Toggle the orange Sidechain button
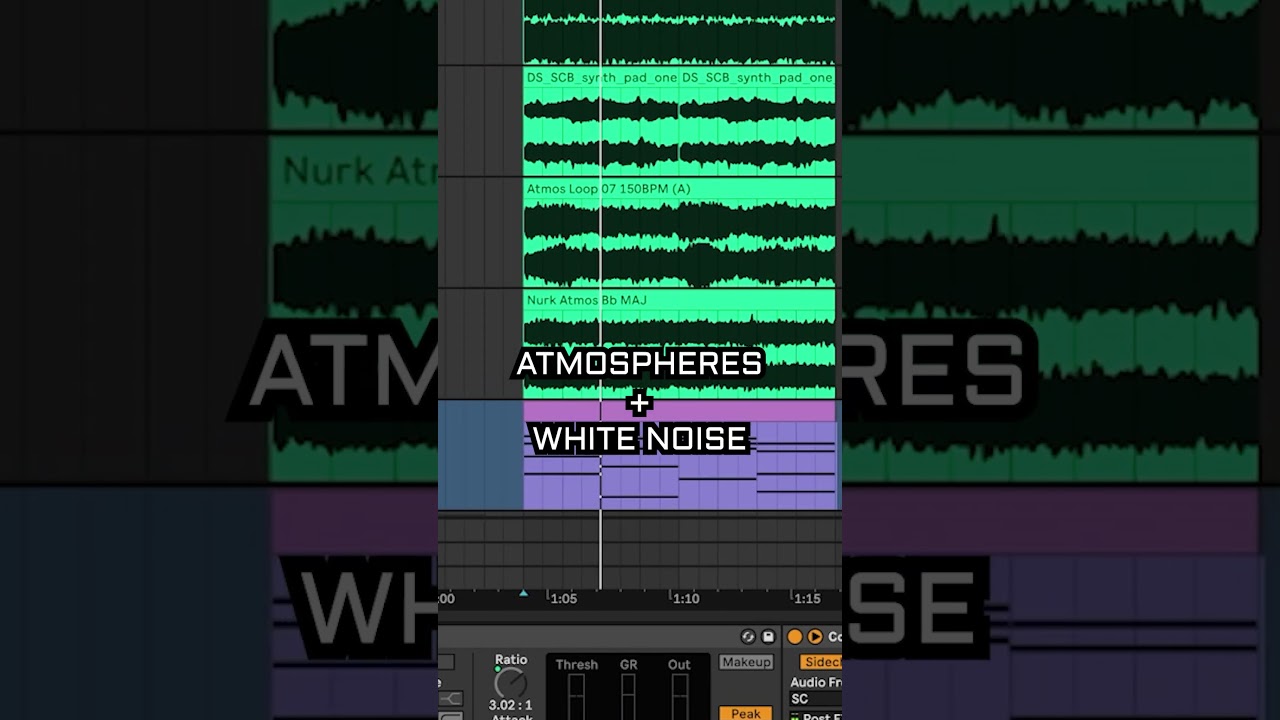The image size is (1280, 720). point(821,662)
